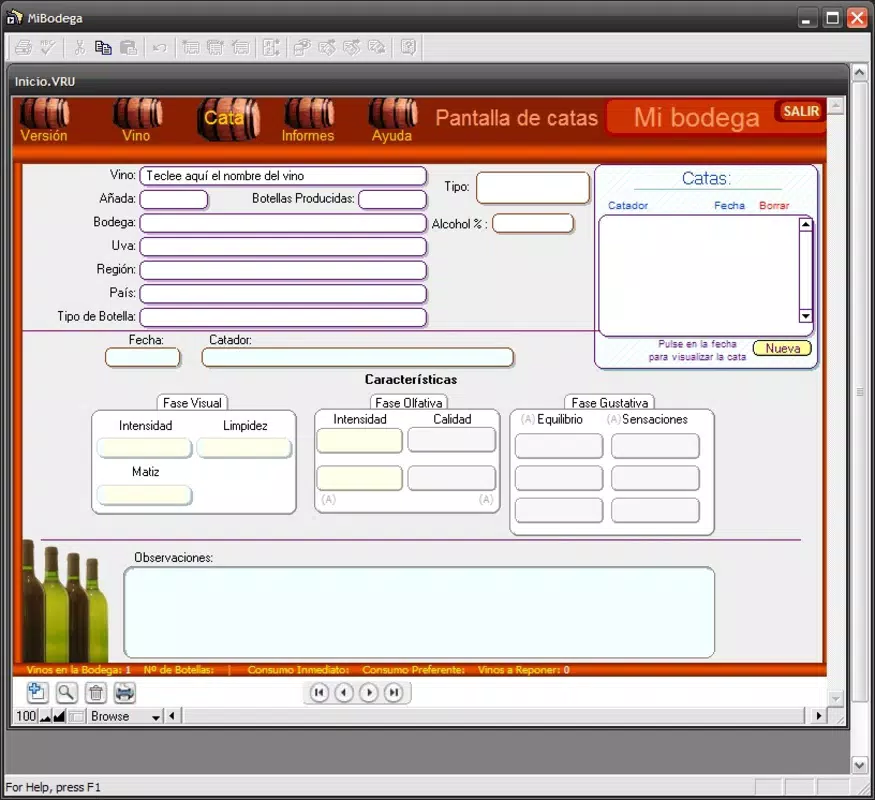Viewport: 875px width, 800px height.
Task: Go to the previous record button
Action: tap(344, 692)
